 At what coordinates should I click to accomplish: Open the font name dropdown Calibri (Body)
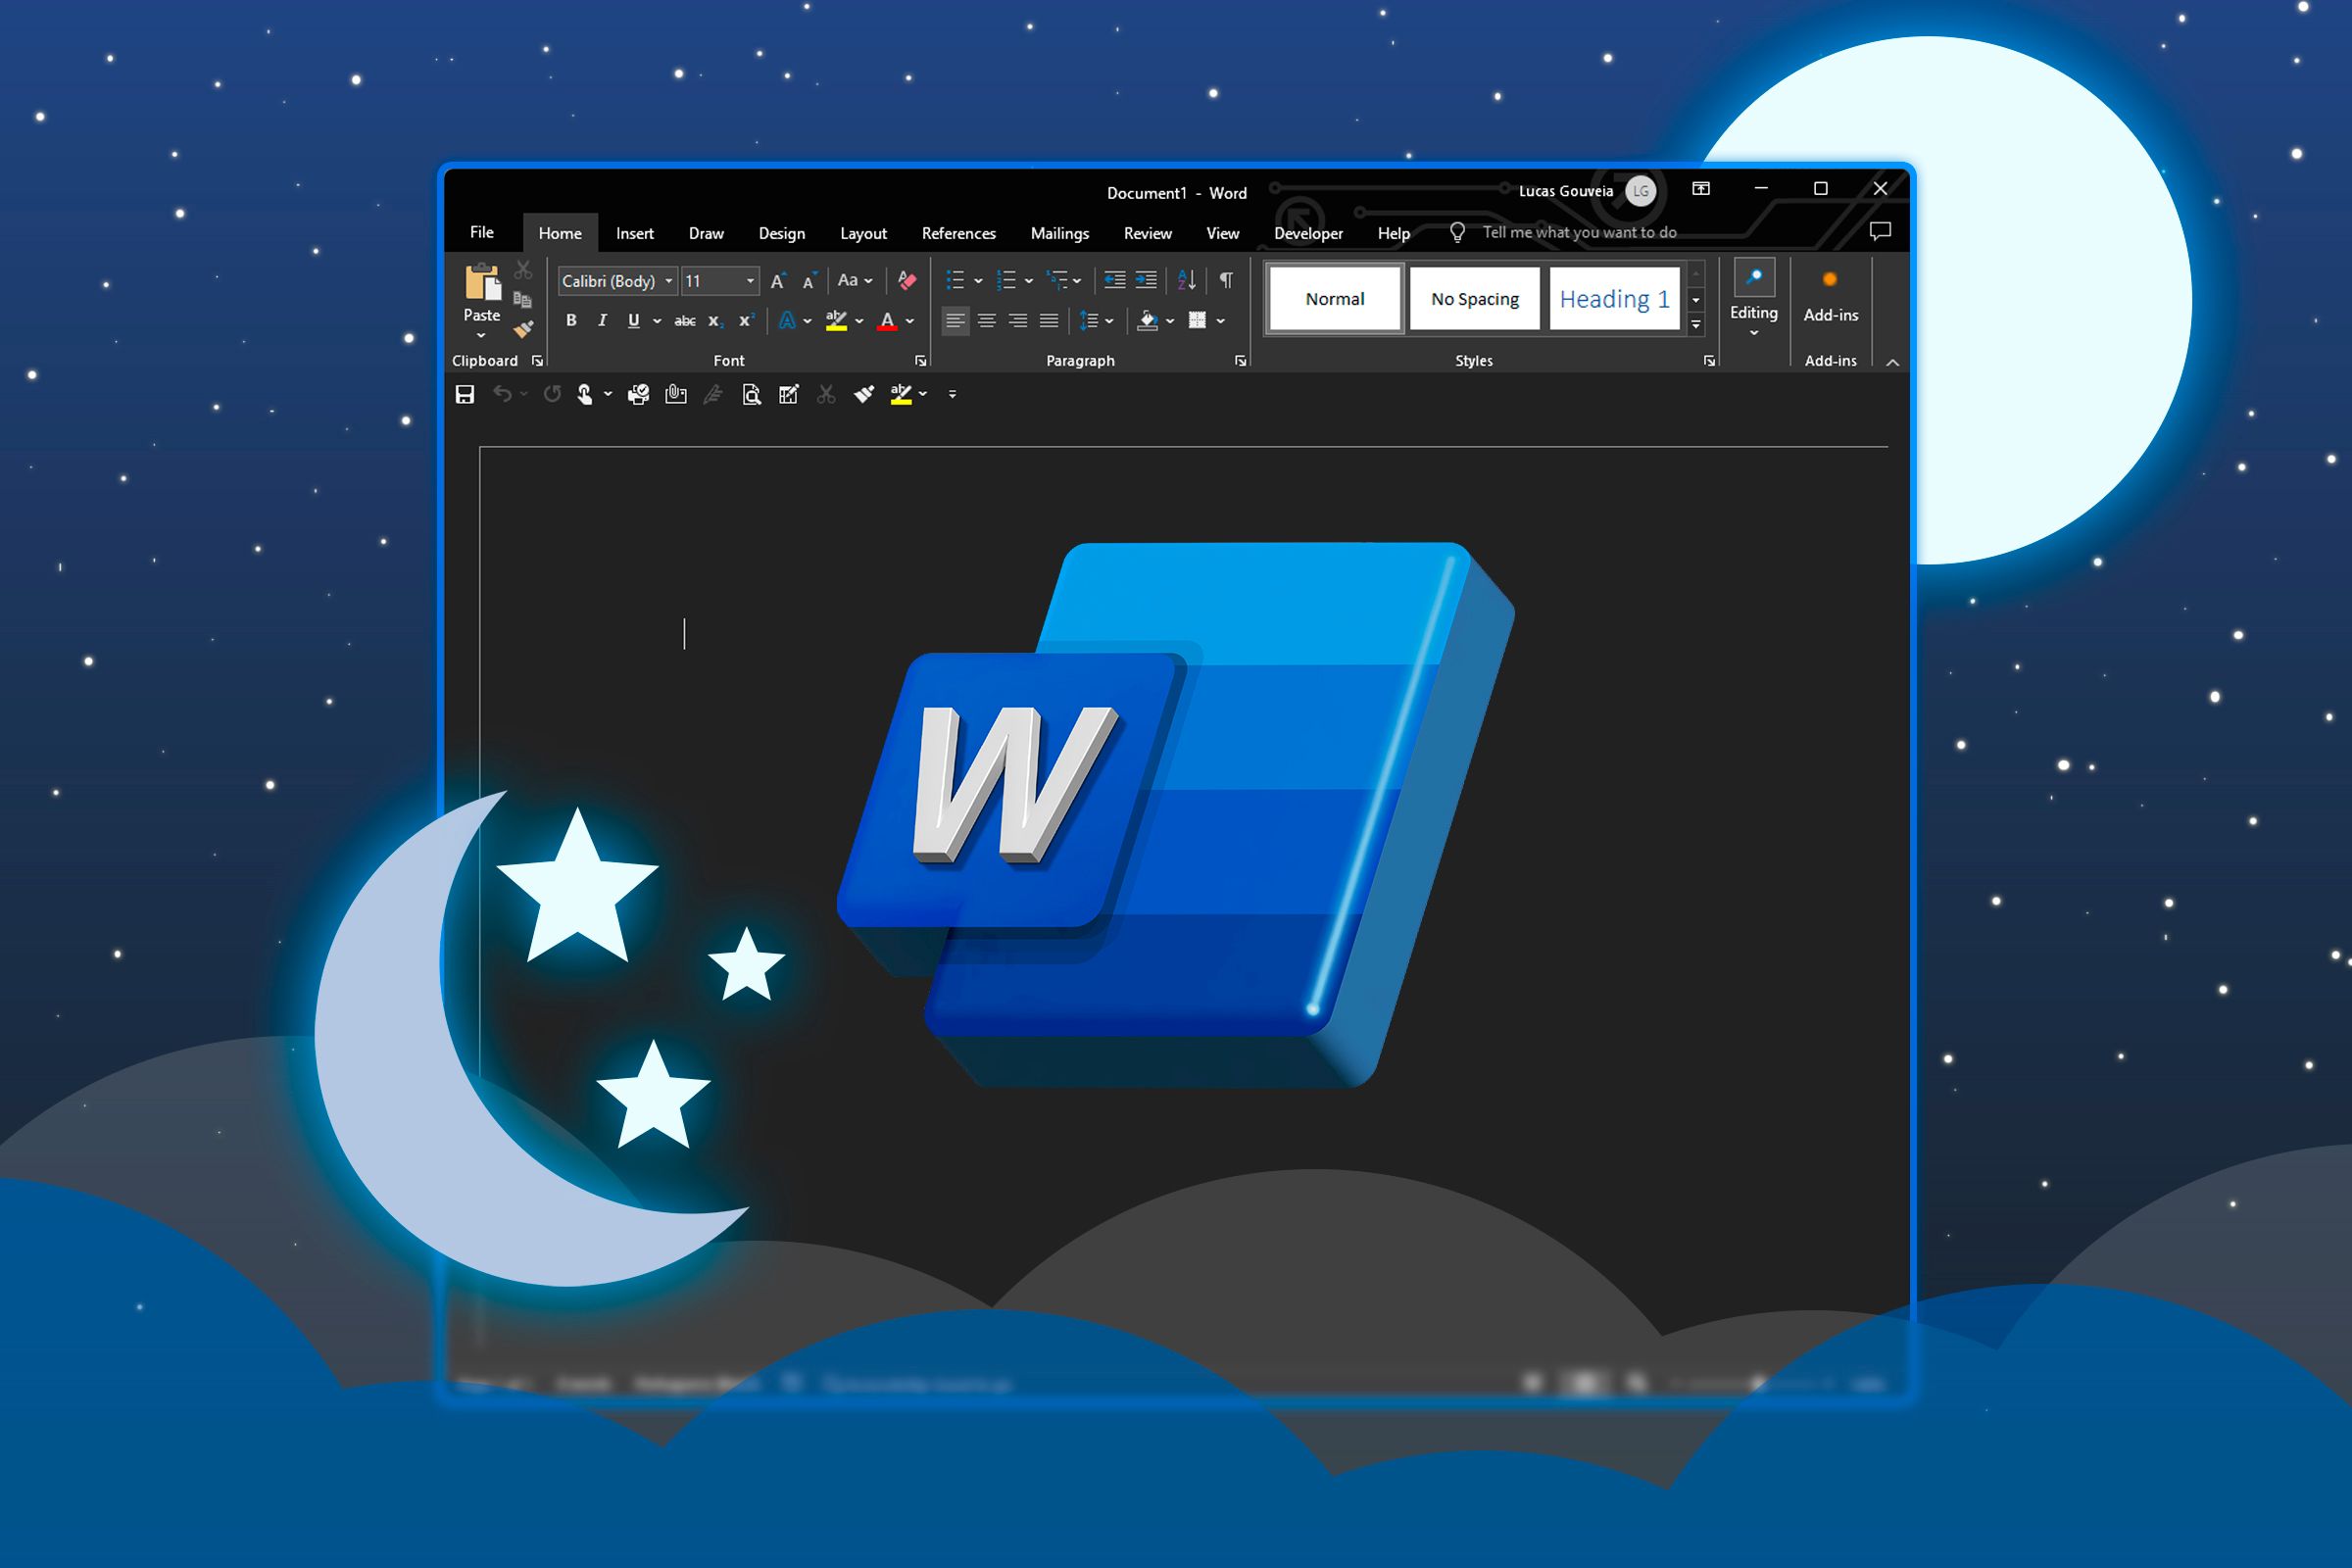click(669, 281)
